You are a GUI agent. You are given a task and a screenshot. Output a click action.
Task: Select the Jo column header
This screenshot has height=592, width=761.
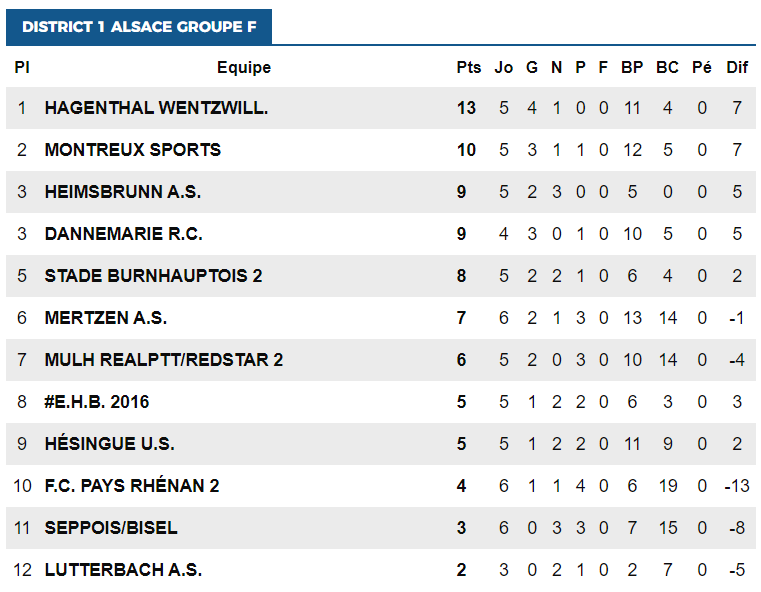503,68
